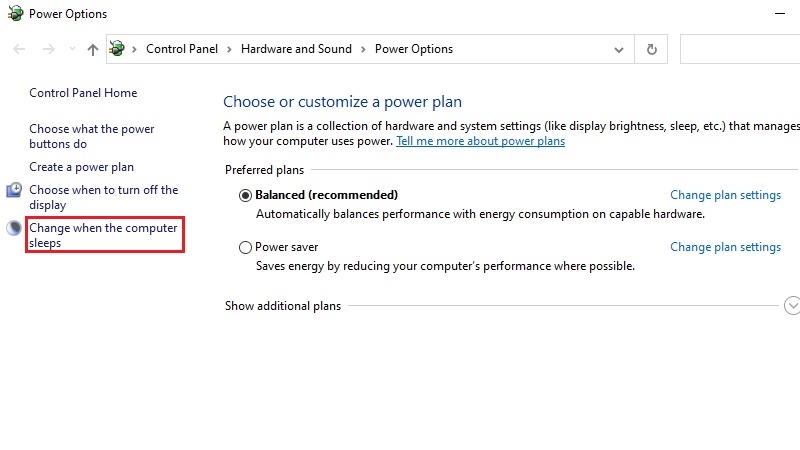Expand the chevron after Control Panel breadcrumb

(x=230, y=49)
